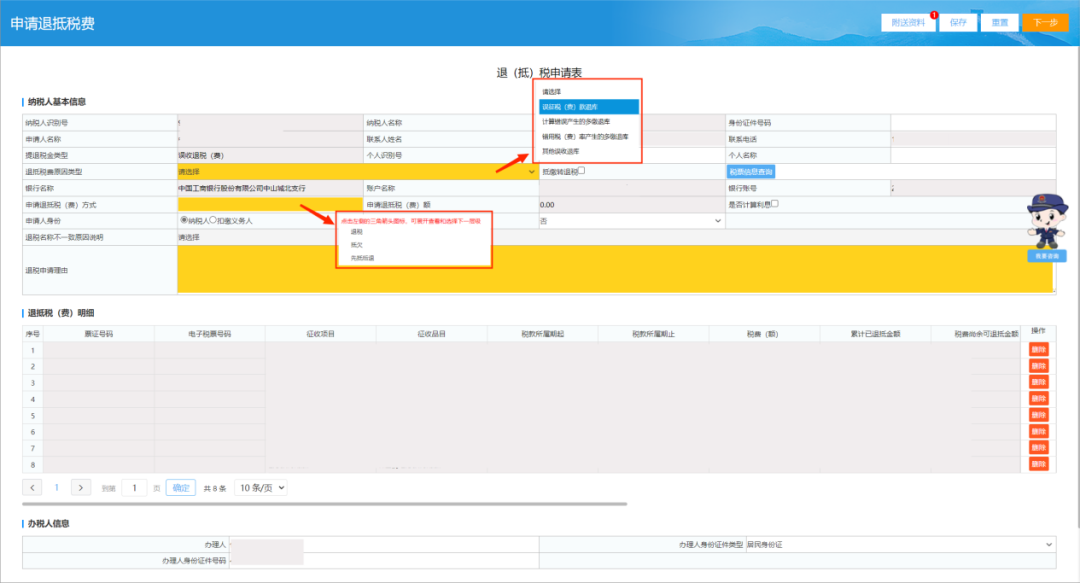This screenshot has height=583, width=1080.
Task: Delete row 1 in the refund details table
Action: coord(1039,349)
